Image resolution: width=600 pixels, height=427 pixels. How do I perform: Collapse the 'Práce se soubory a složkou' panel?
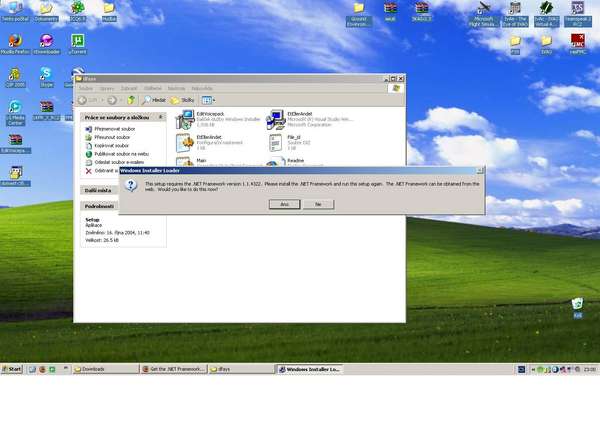pos(161,117)
